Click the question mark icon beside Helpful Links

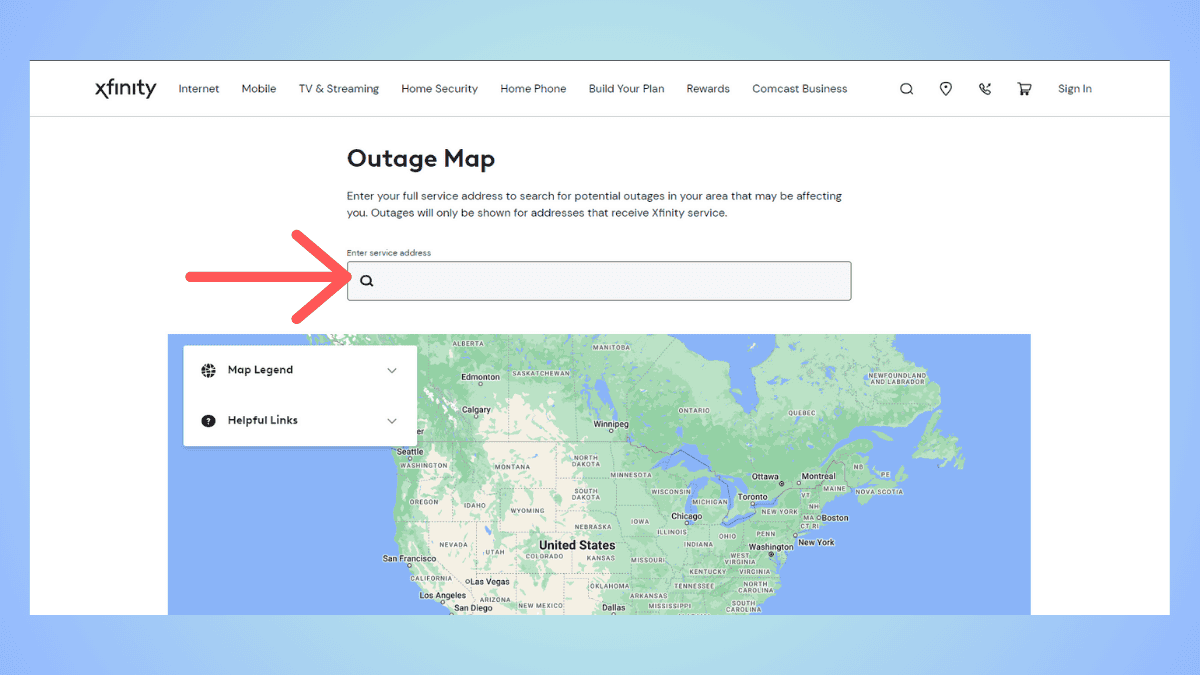pyautogui.click(x=208, y=420)
